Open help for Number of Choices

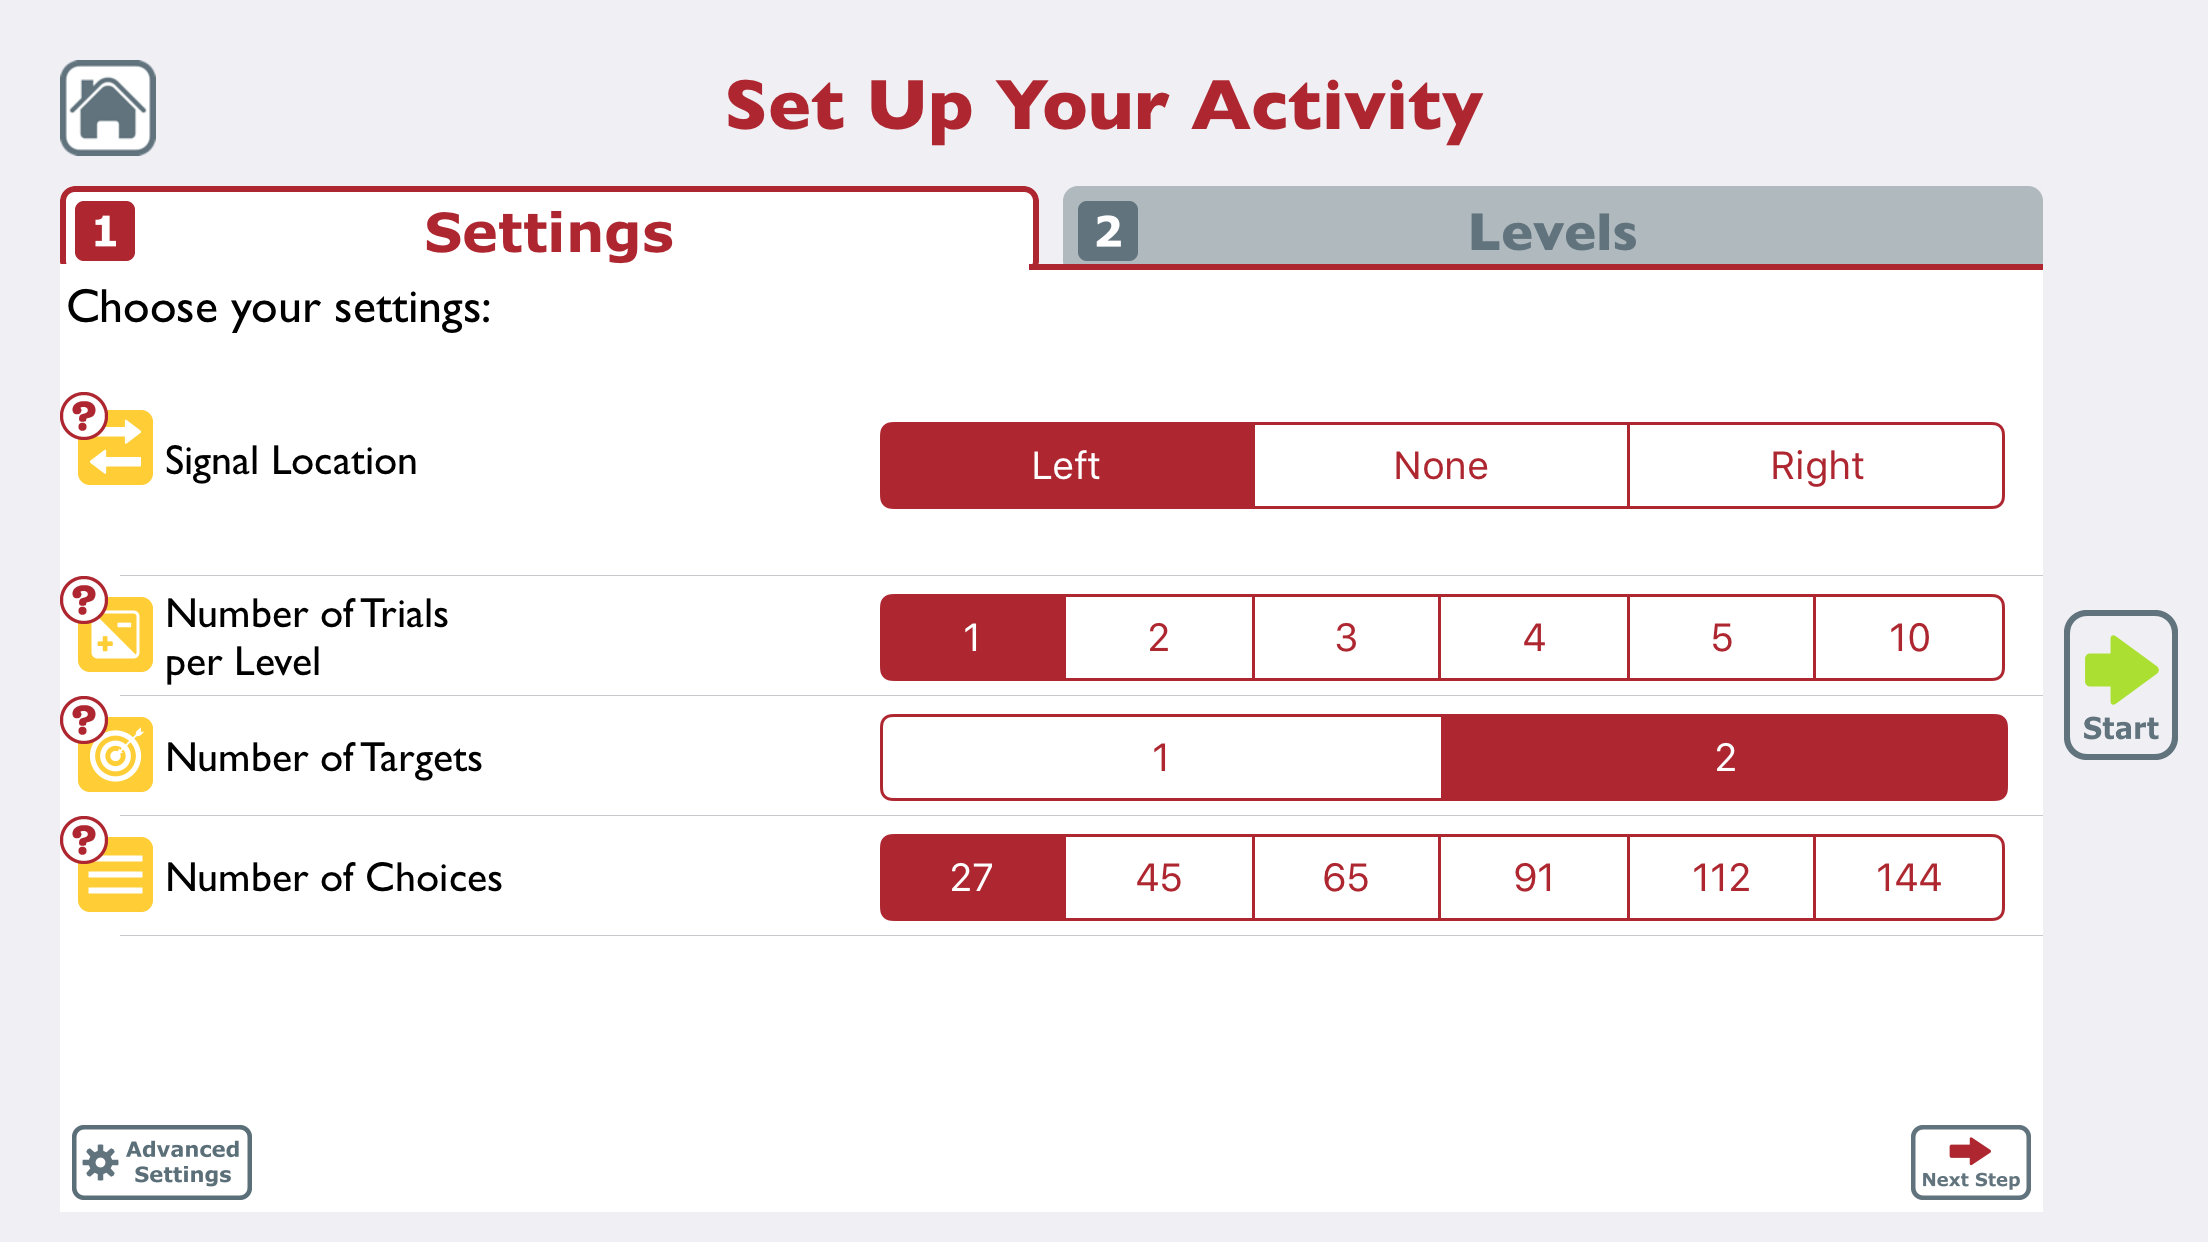(84, 840)
